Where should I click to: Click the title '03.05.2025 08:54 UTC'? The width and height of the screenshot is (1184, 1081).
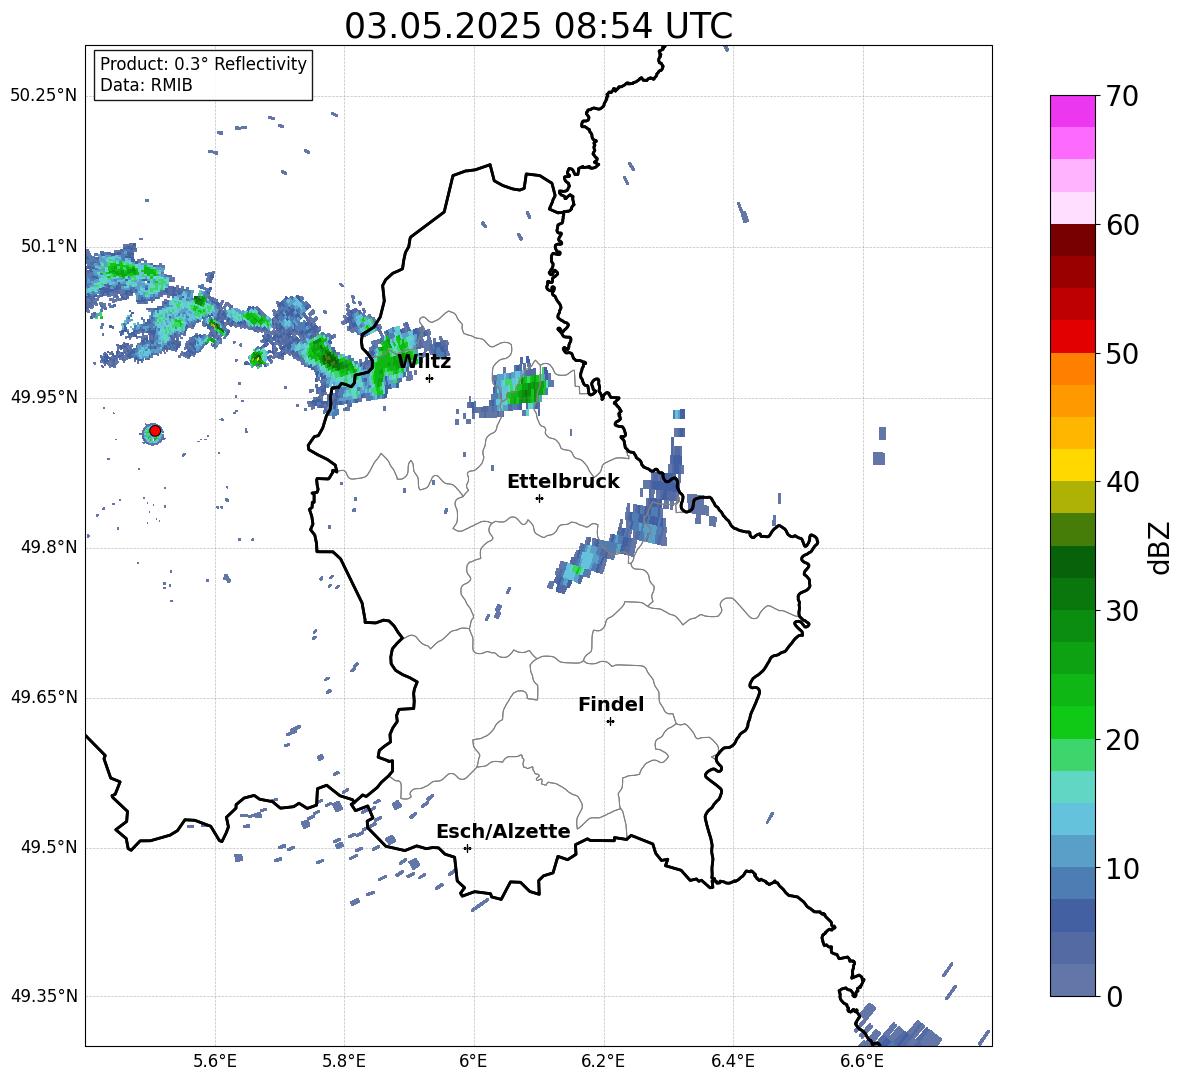point(538,26)
